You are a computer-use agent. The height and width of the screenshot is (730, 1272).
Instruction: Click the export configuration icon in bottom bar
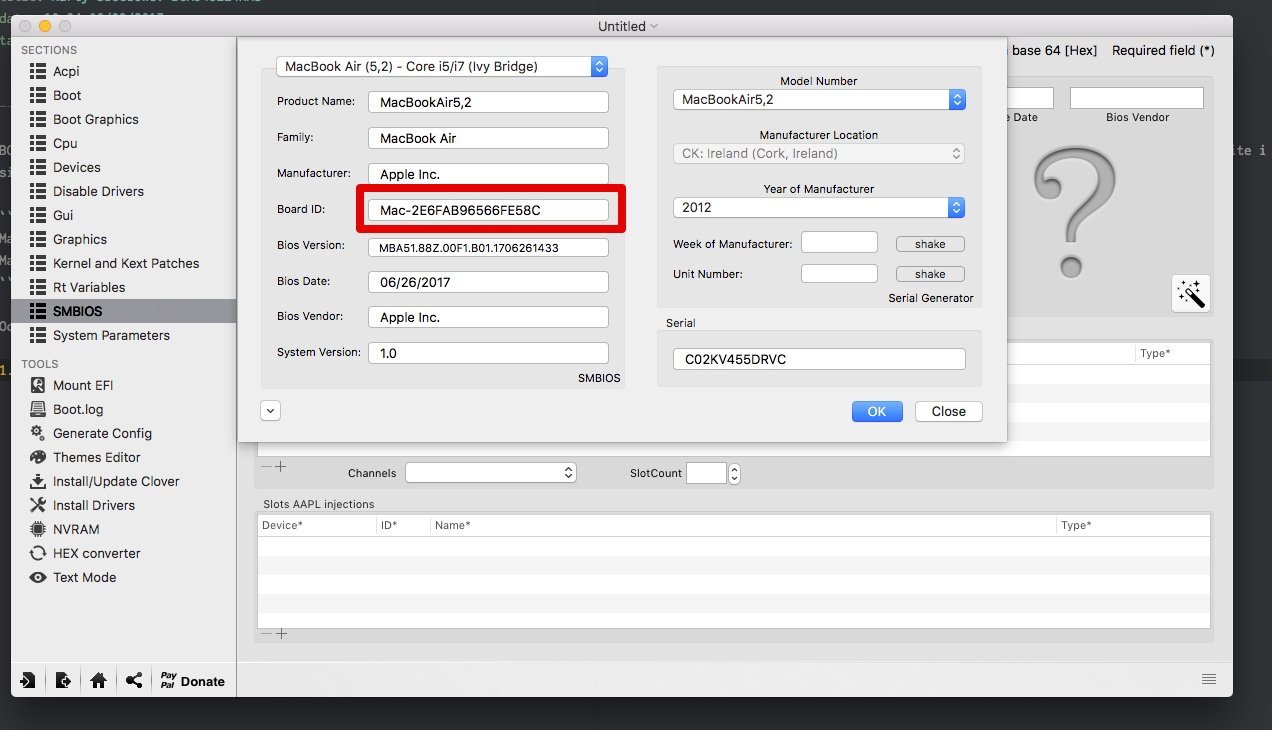pyautogui.click(x=63, y=681)
